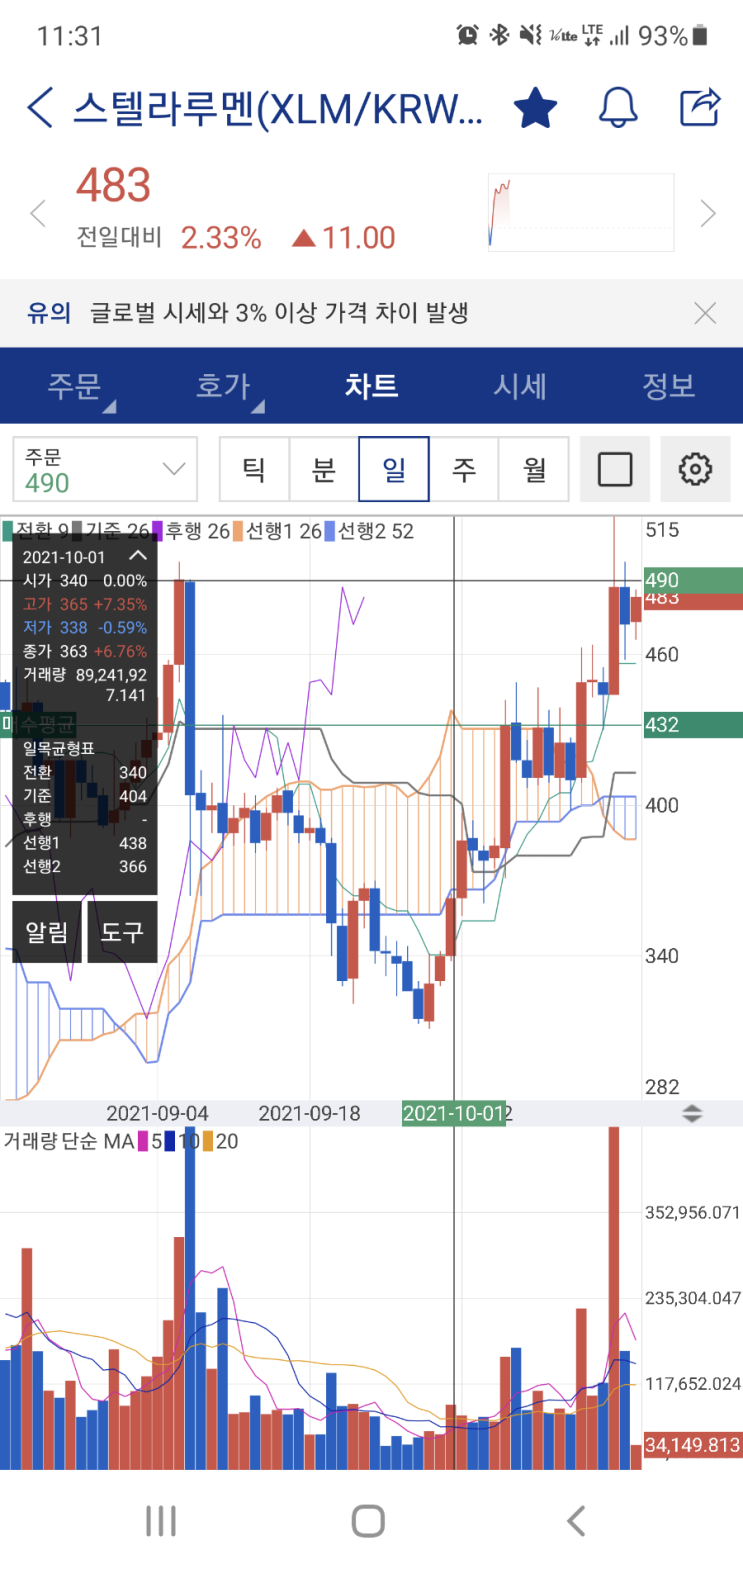Tap the 고가 365 row in data panel
Image resolution: width=743 pixels, height=1569 pixels.
click(x=84, y=604)
